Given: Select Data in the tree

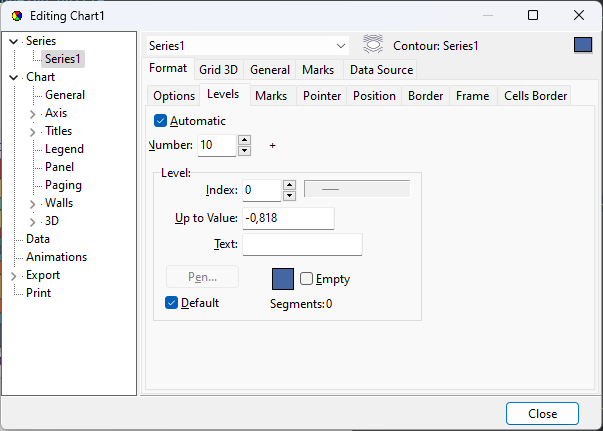Looking at the screenshot, I should click(x=38, y=239).
